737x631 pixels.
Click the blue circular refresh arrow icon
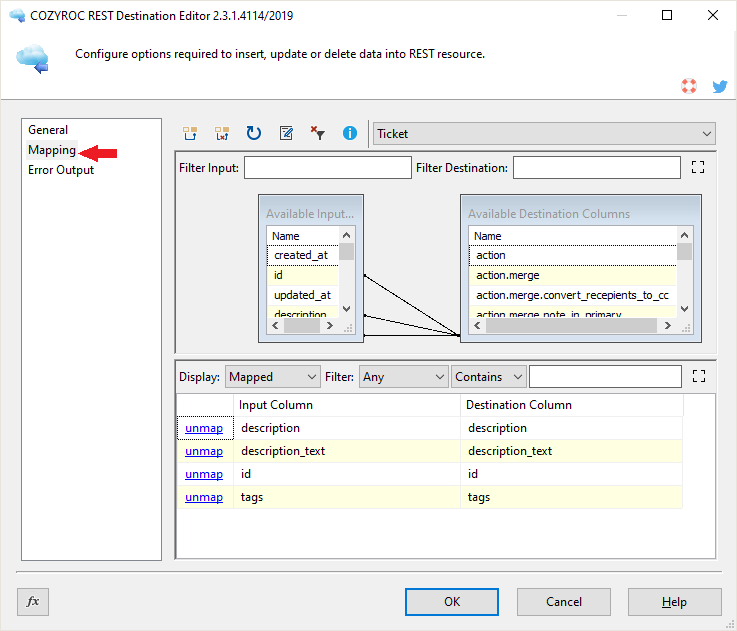coord(254,133)
